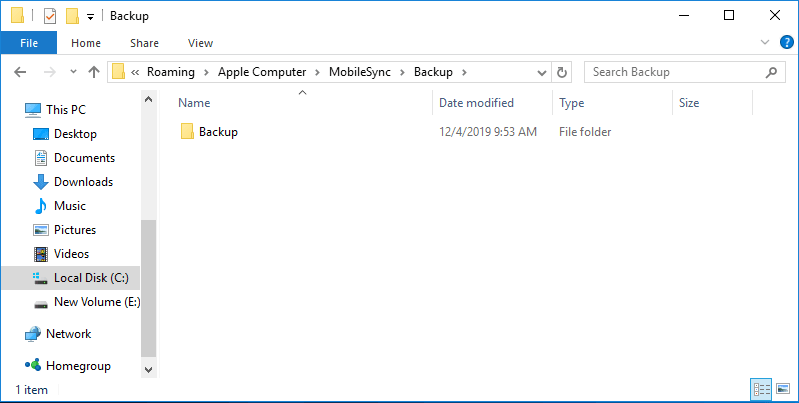
Task: Click the navigation pane scrollbar thumb
Action: tap(149, 288)
